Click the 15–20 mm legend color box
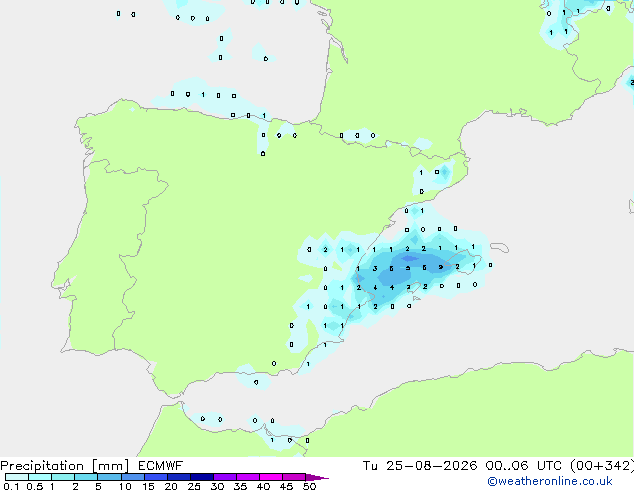Viewport: 634px width, 490px height. coord(155,477)
